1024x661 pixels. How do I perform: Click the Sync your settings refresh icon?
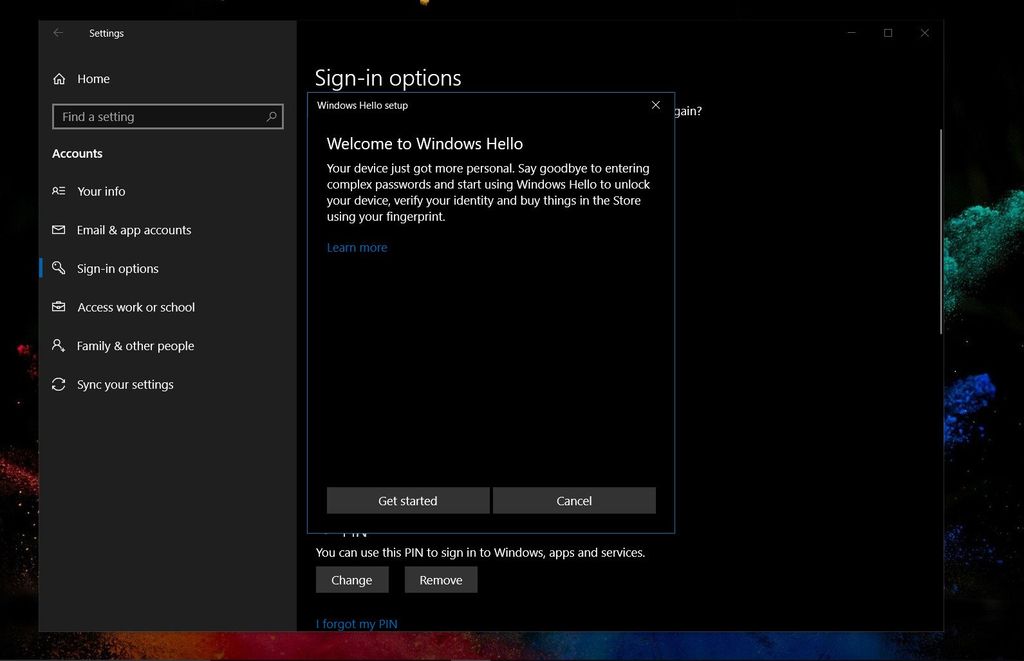tap(60, 384)
